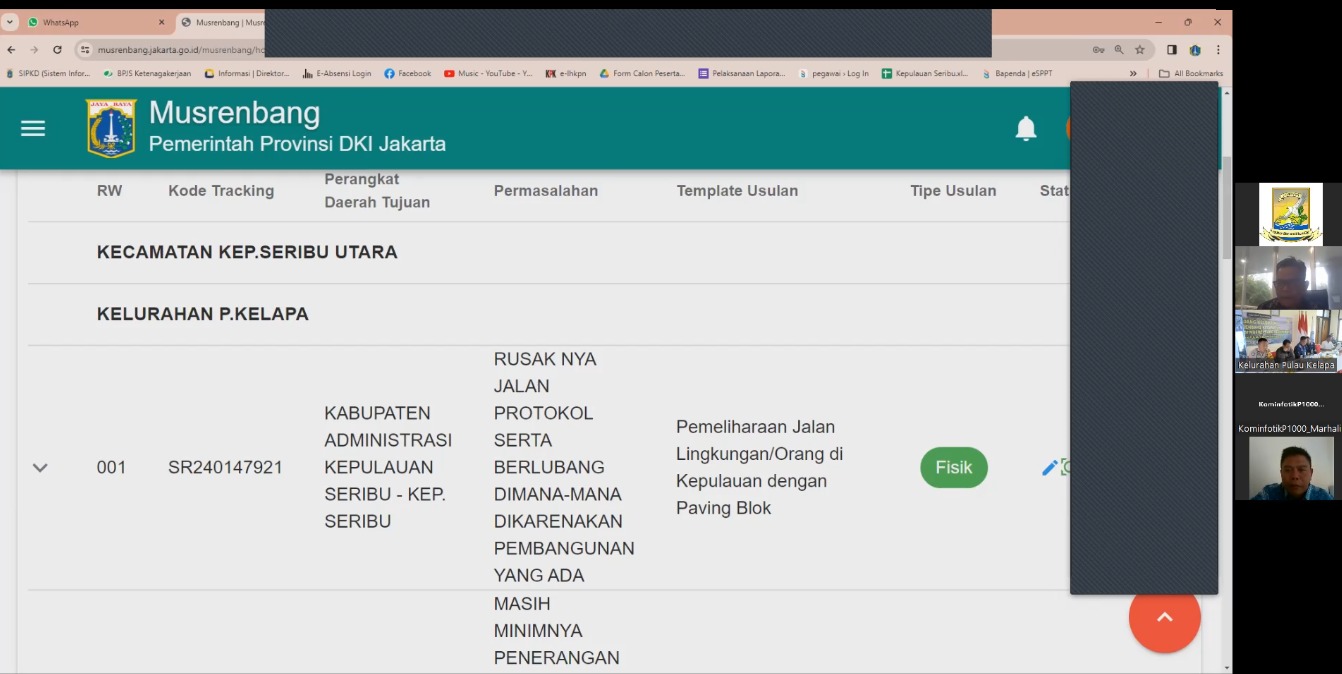
Task: Show hidden bookmarks overflow chevron
Action: coord(1133,73)
